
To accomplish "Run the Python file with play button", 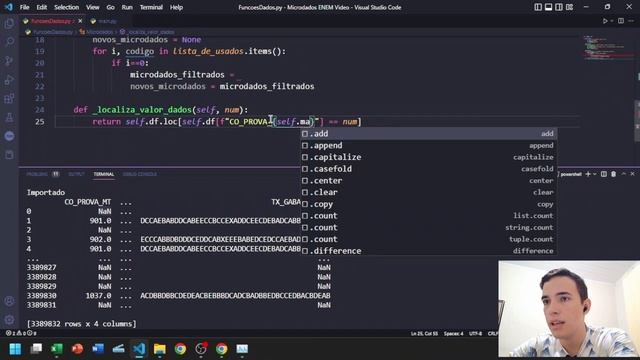I will coord(605,21).
